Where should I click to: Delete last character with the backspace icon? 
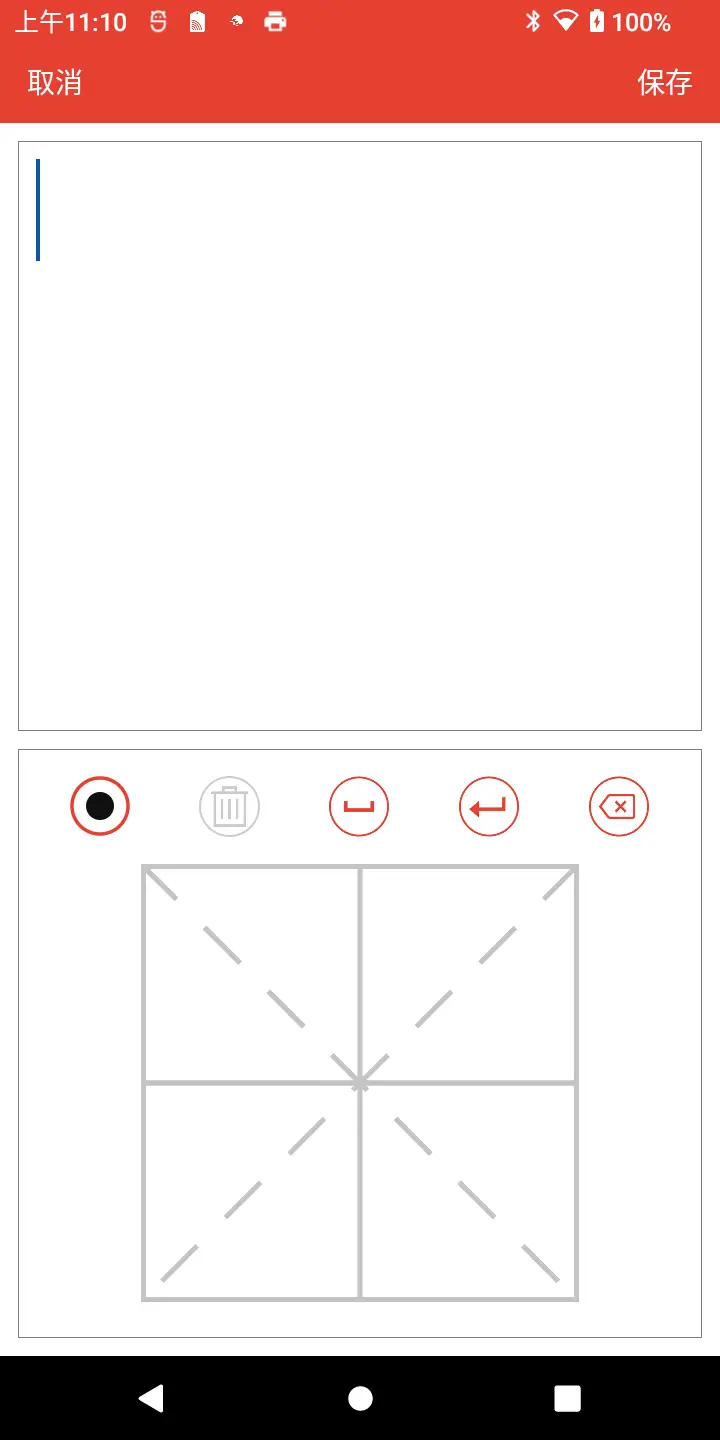click(x=619, y=805)
